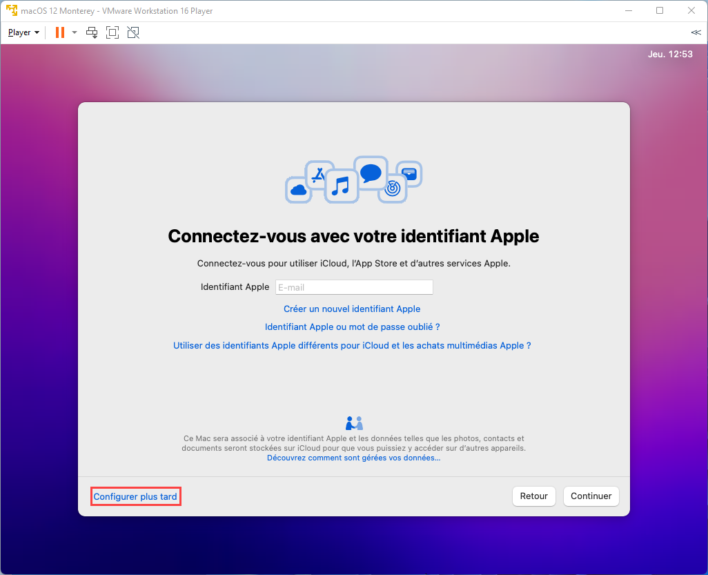
Task: Collapse the VMware toolbar with chevrons
Action: tap(696, 33)
